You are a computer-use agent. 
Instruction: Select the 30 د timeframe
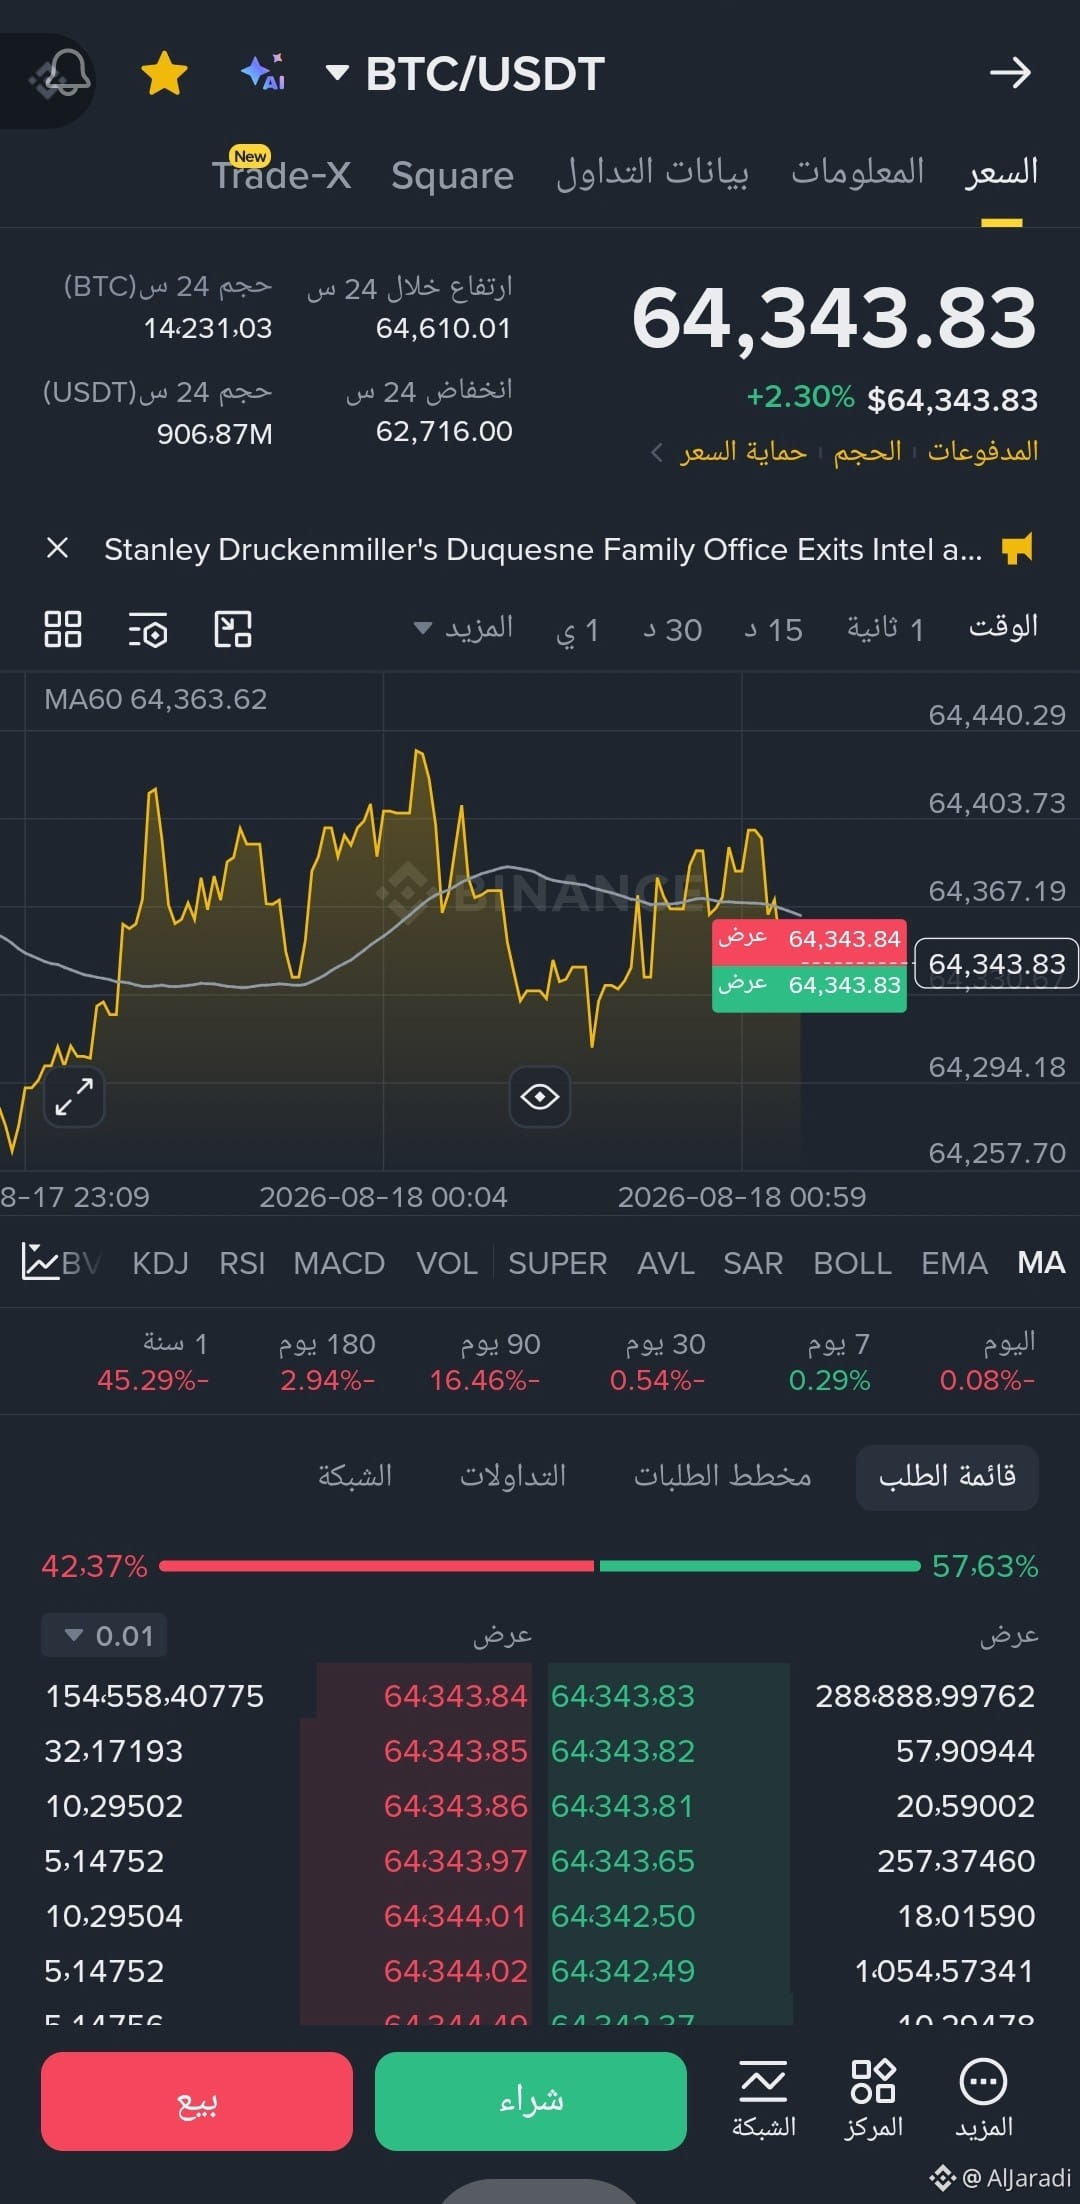coord(672,630)
